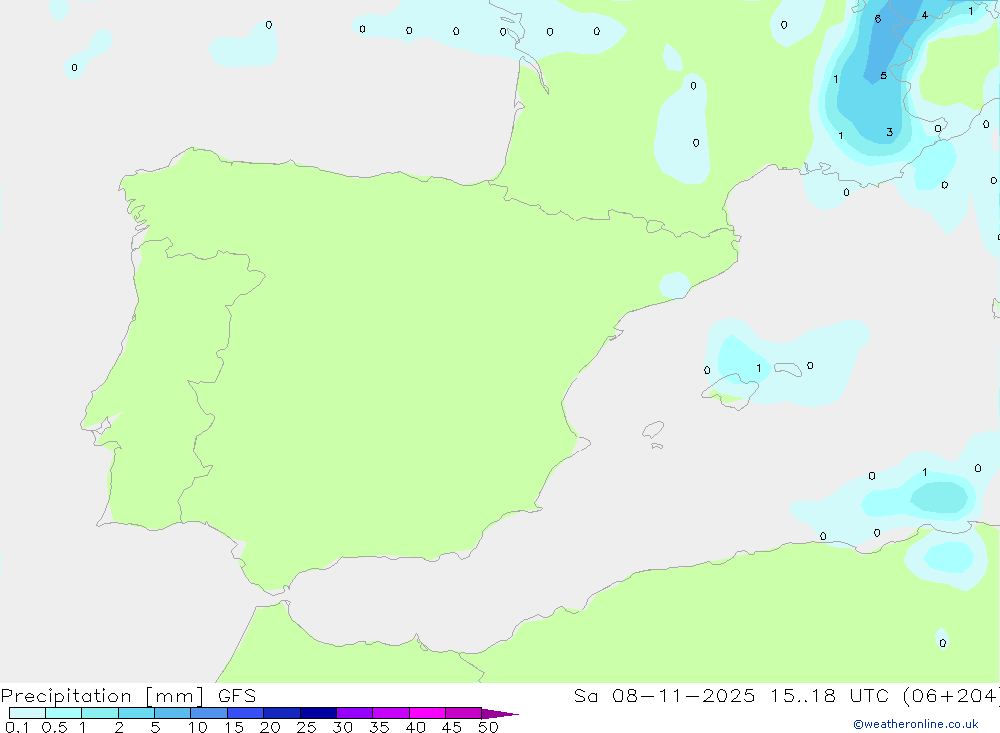The height and width of the screenshot is (733, 1000).
Task: Select the 10–15 mm legend color box
Action: (x=209, y=713)
